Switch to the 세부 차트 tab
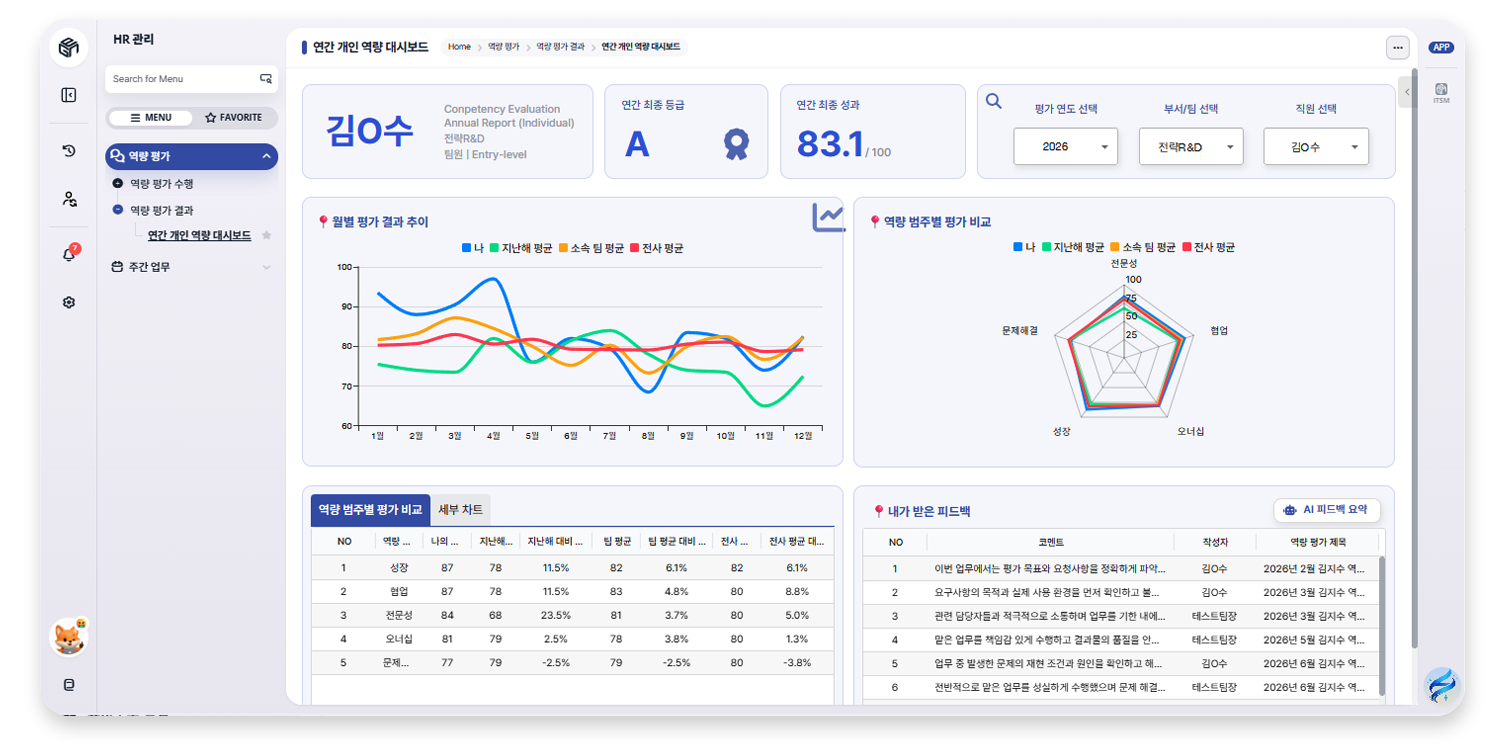This screenshot has height=751, width=1500. click(460, 510)
